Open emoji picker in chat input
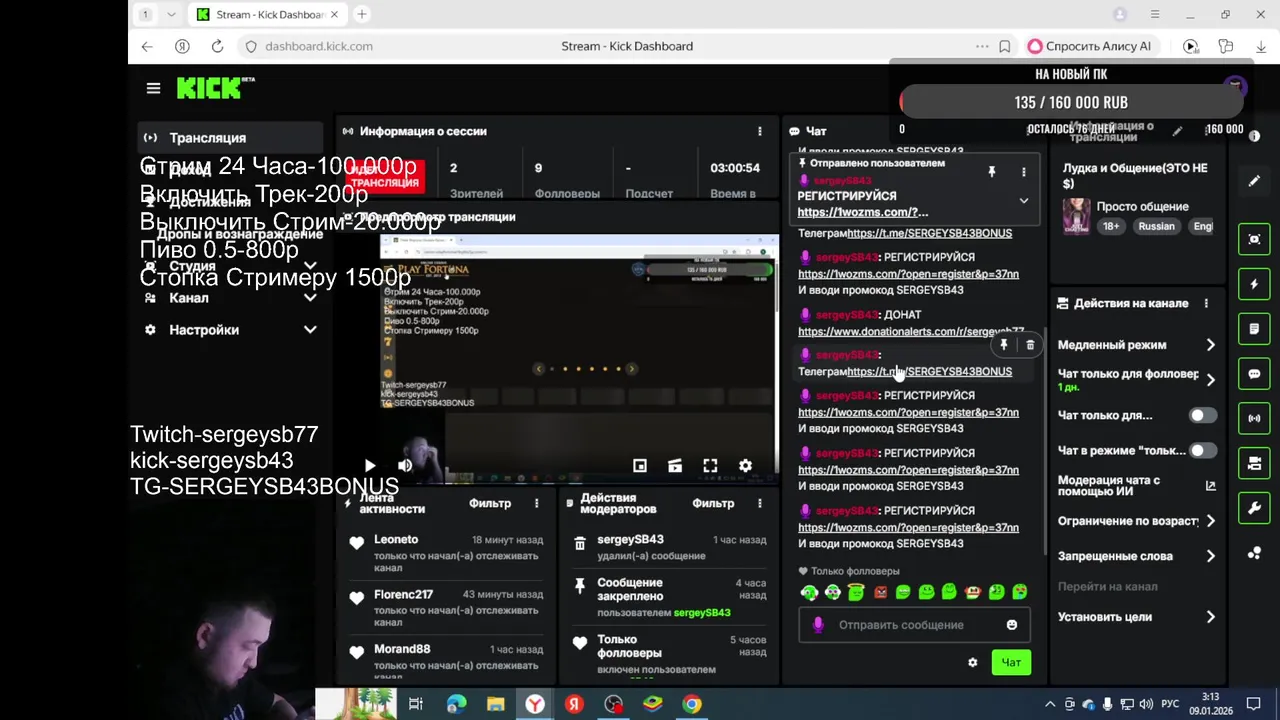Screen dimensions: 1280x720 (1011, 625)
